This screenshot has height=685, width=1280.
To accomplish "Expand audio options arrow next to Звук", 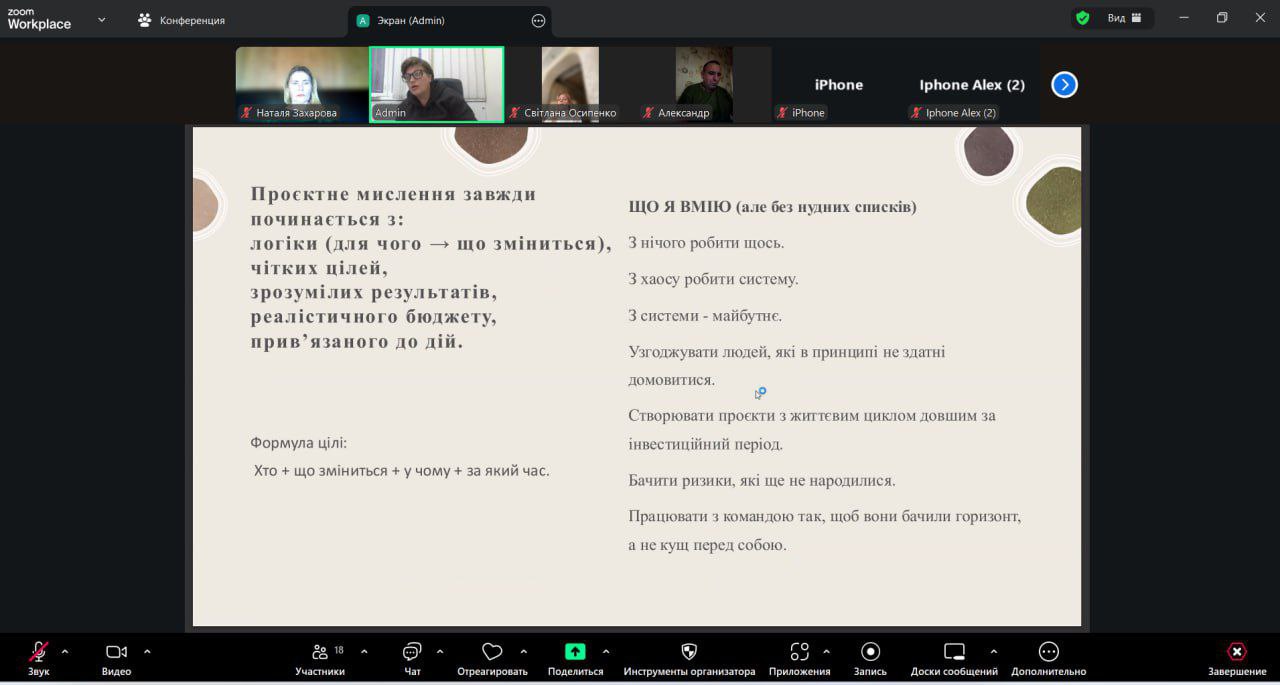I will click(65, 652).
